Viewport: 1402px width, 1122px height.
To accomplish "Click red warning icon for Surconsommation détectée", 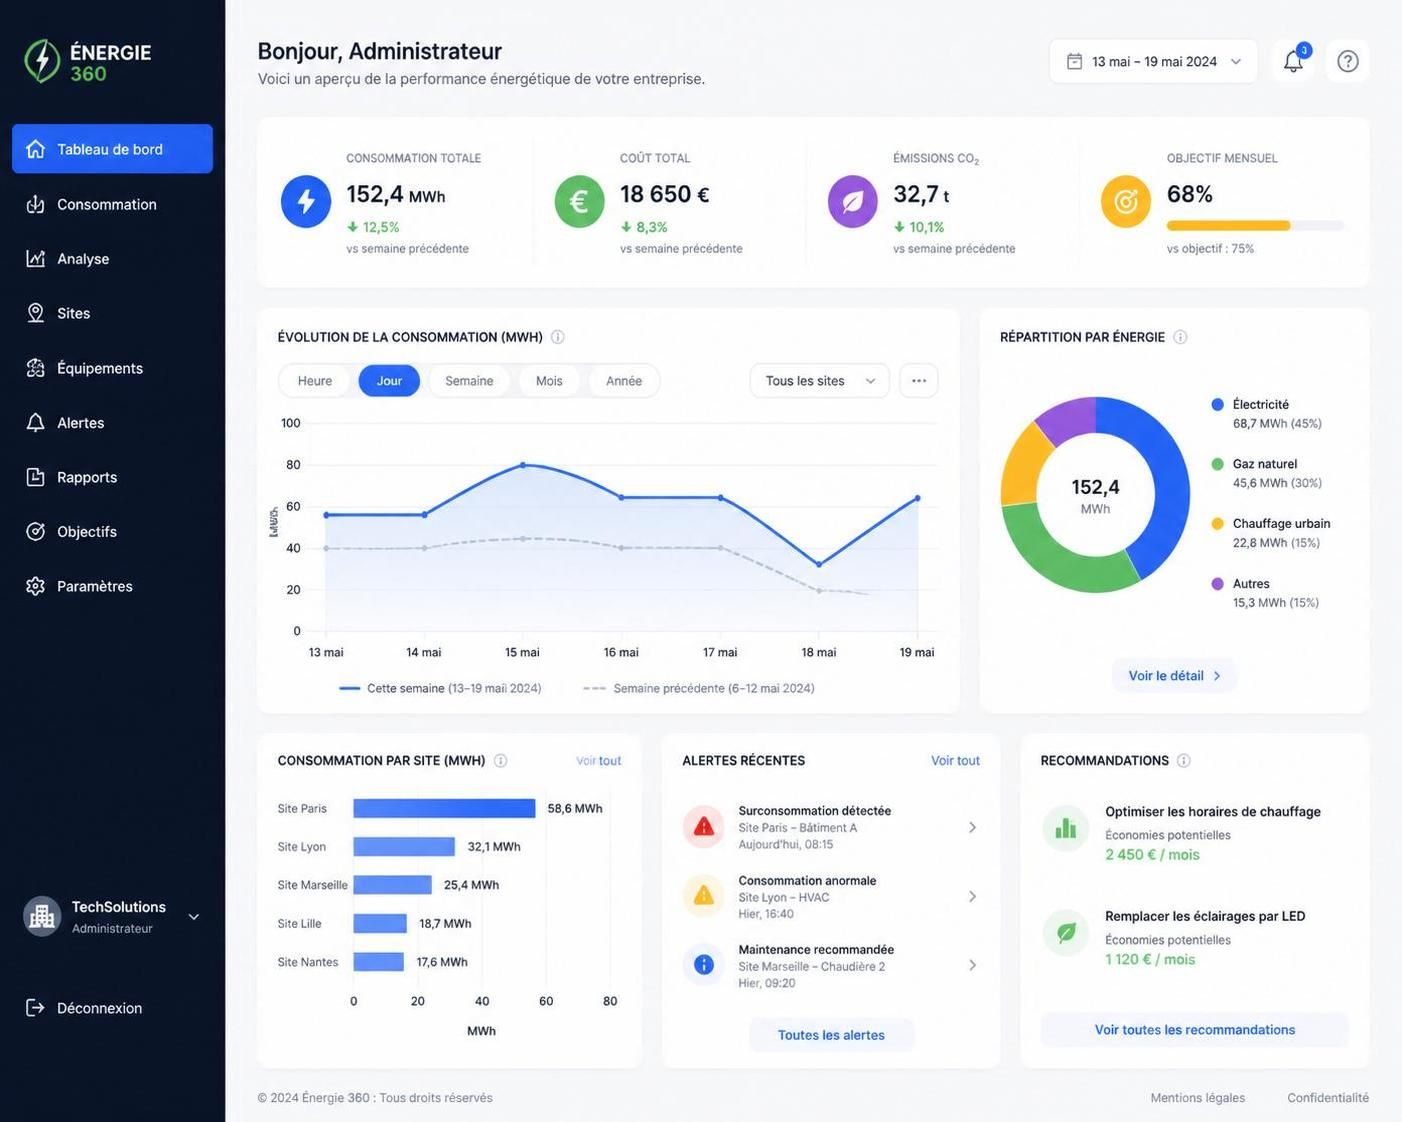I will point(704,827).
